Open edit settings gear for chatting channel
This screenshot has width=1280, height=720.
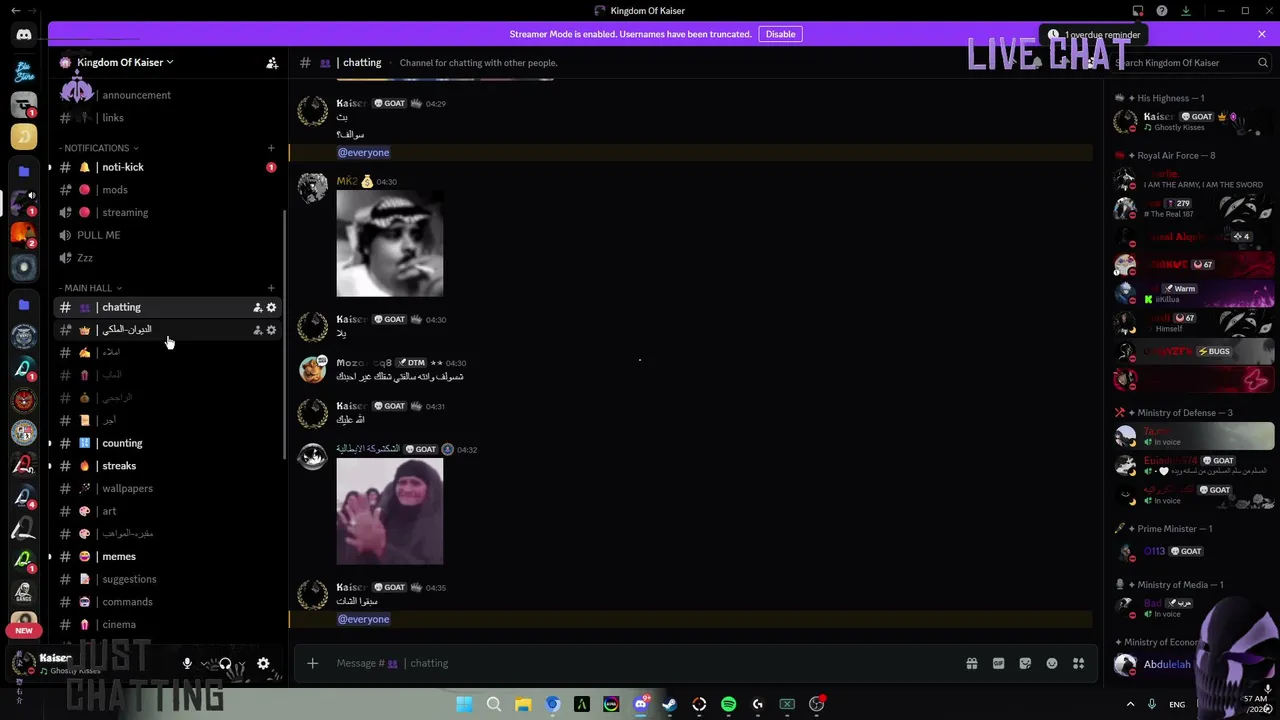(271, 307)
